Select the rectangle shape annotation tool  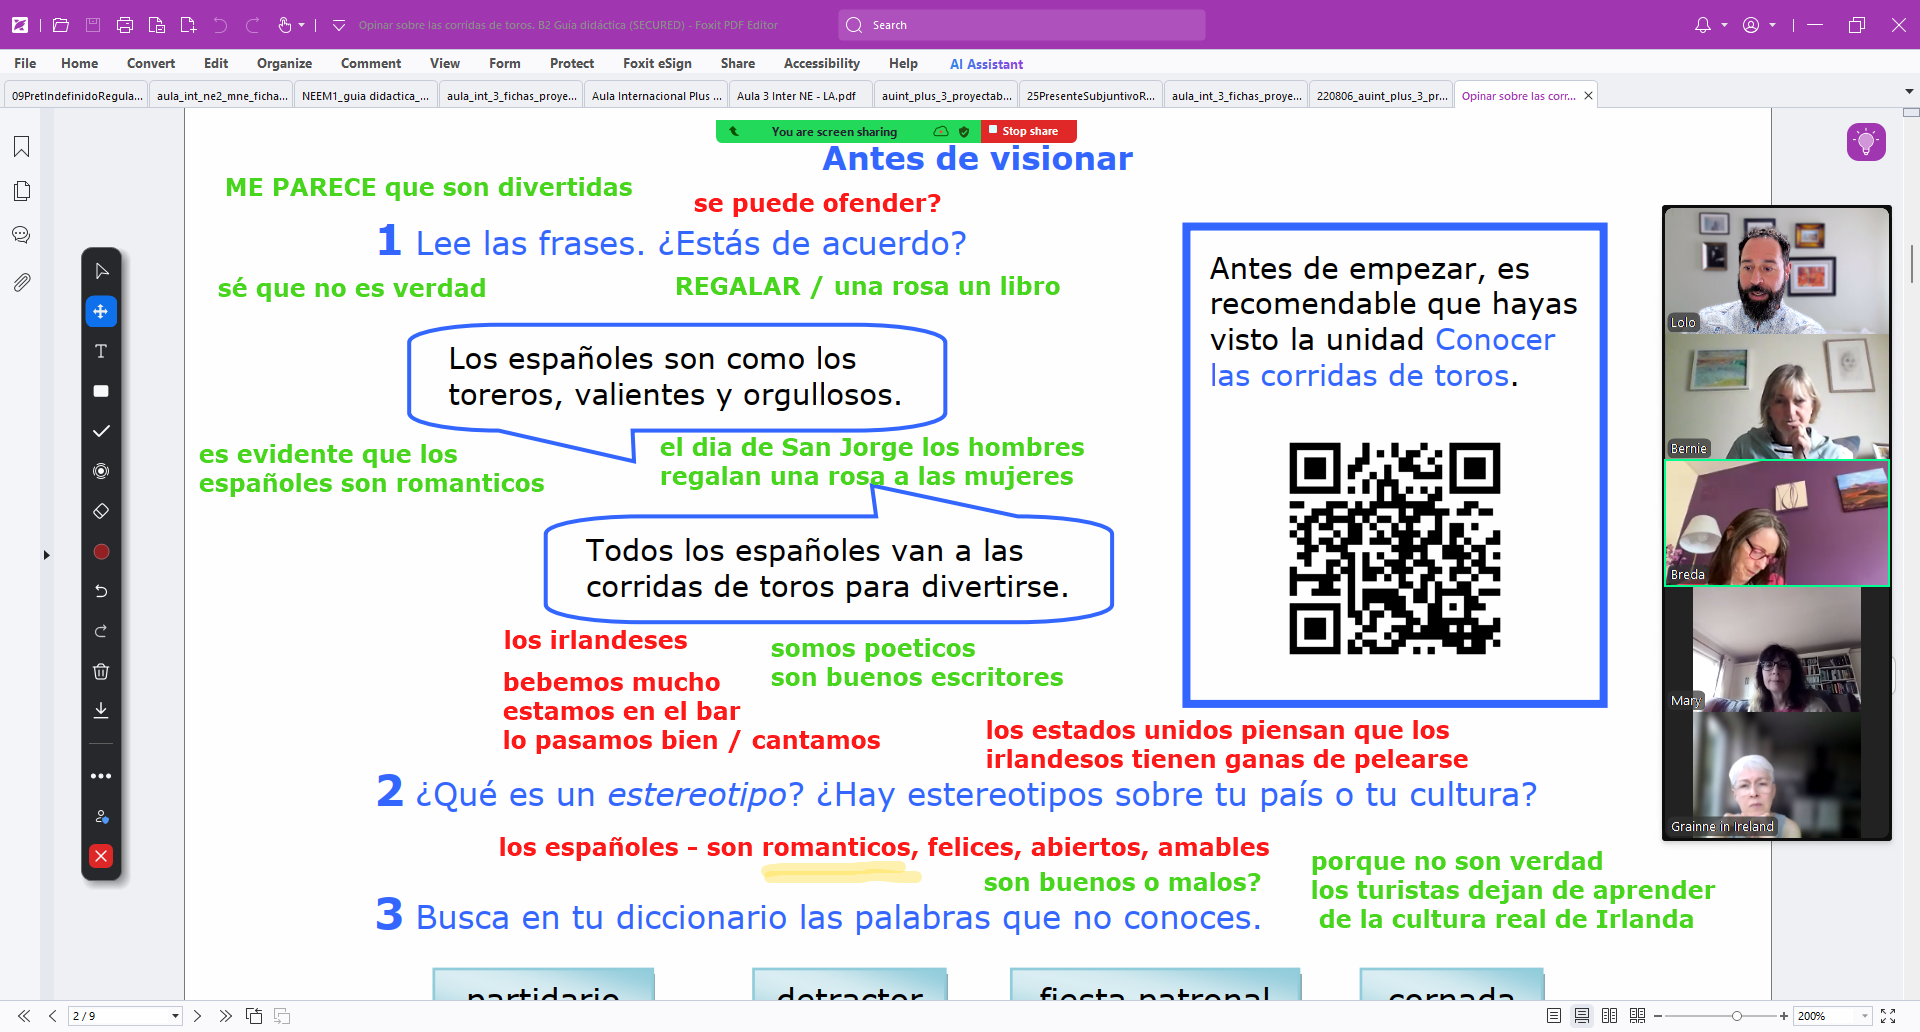click(101, 391)
